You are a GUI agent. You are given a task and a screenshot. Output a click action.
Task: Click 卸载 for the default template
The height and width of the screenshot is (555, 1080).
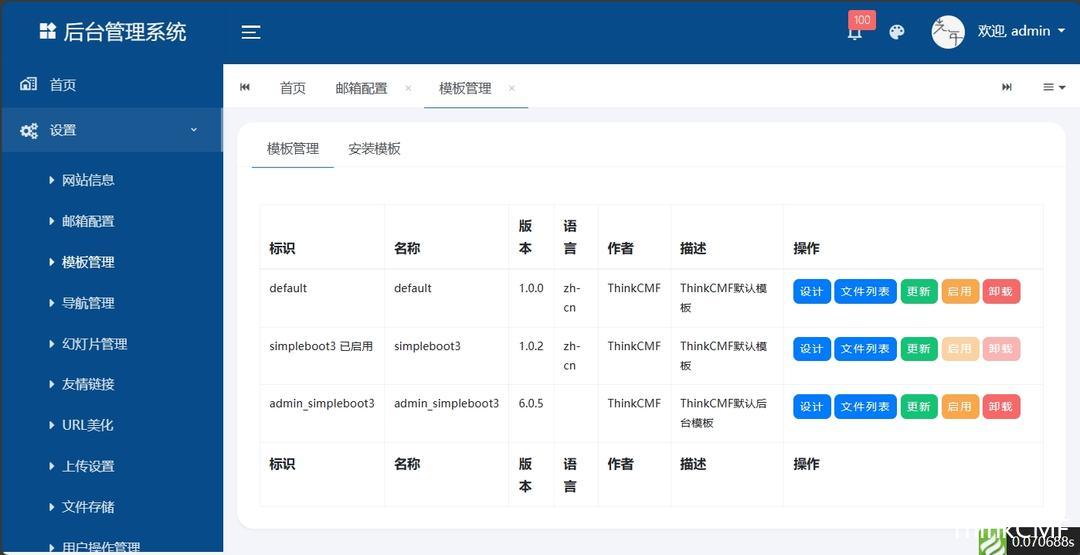point(1001,291)
